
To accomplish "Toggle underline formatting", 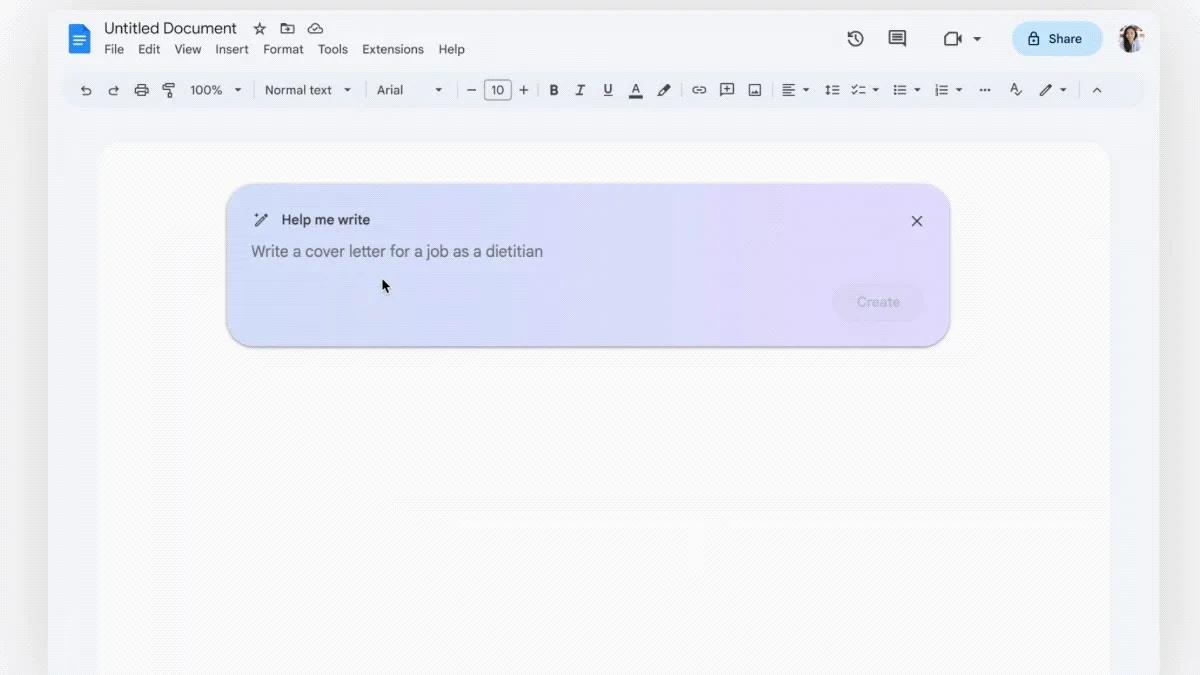I will [607, 90].
